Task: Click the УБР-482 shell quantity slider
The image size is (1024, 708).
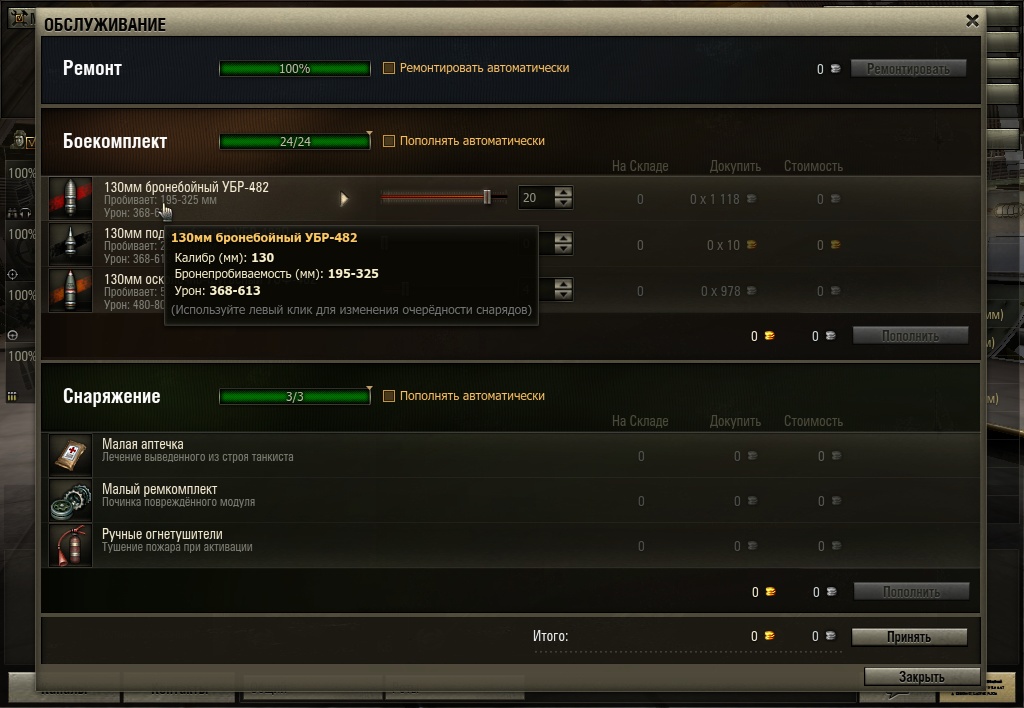Action: click(x=444, y=197)
